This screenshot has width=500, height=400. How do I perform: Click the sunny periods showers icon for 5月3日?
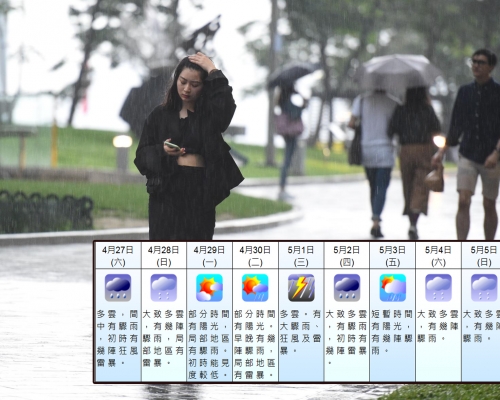point(393,288)
